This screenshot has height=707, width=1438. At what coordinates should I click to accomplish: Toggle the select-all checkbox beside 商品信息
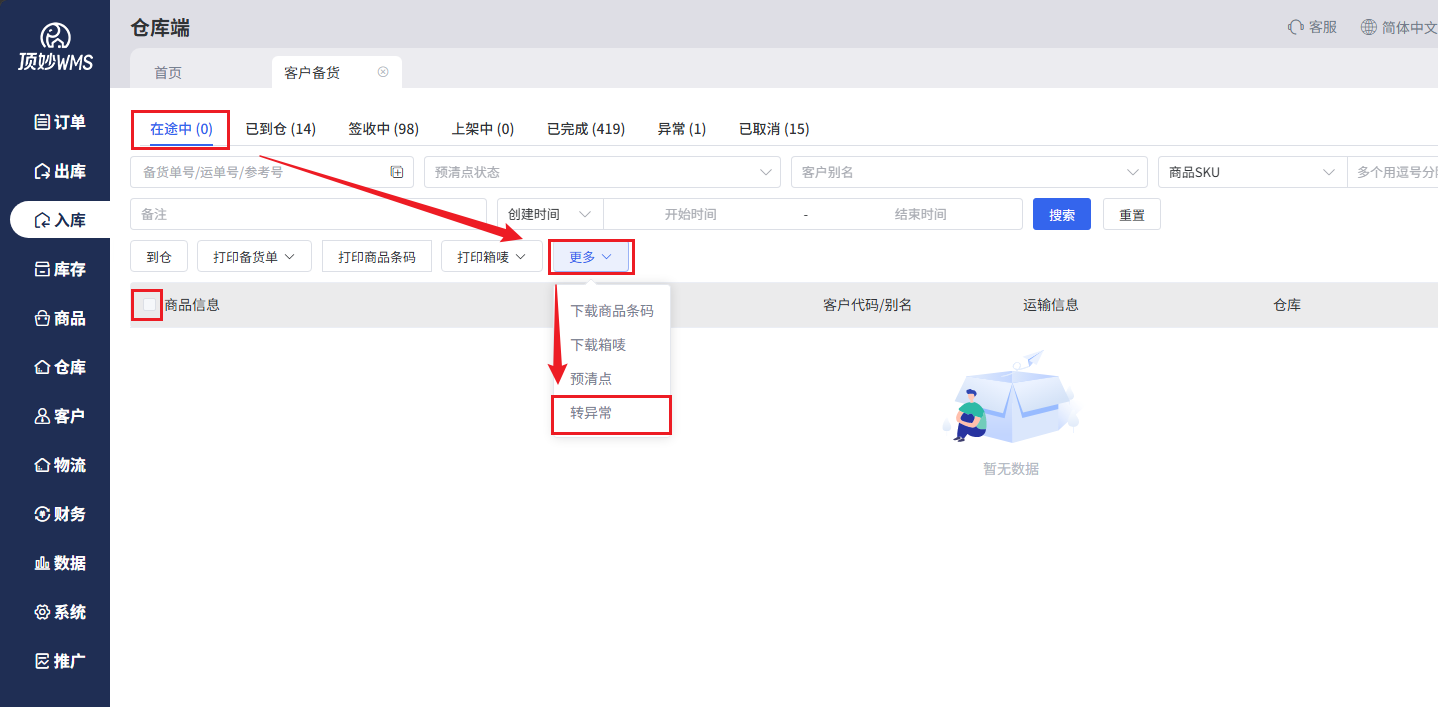149,305
